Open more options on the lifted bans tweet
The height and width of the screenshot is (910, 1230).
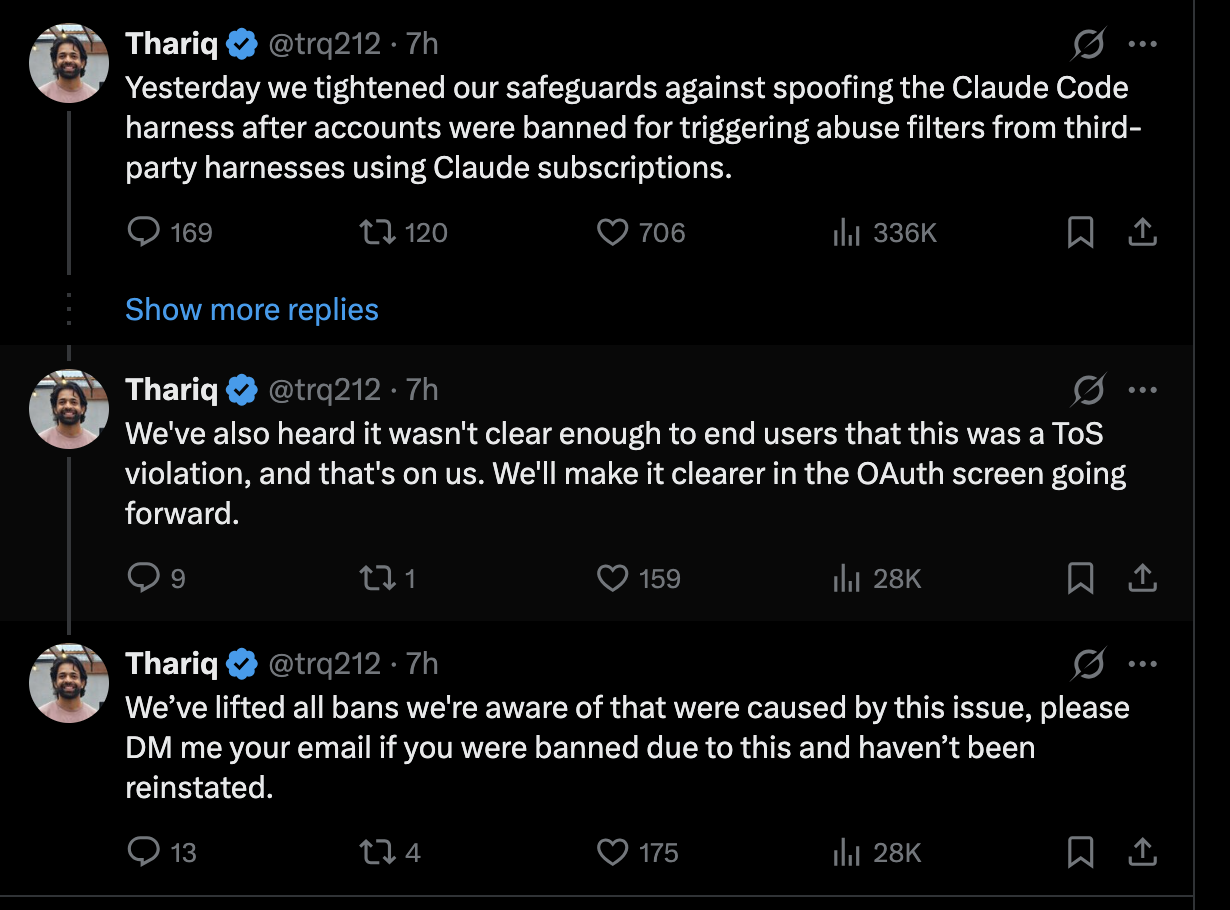[x=1142, y=664]
